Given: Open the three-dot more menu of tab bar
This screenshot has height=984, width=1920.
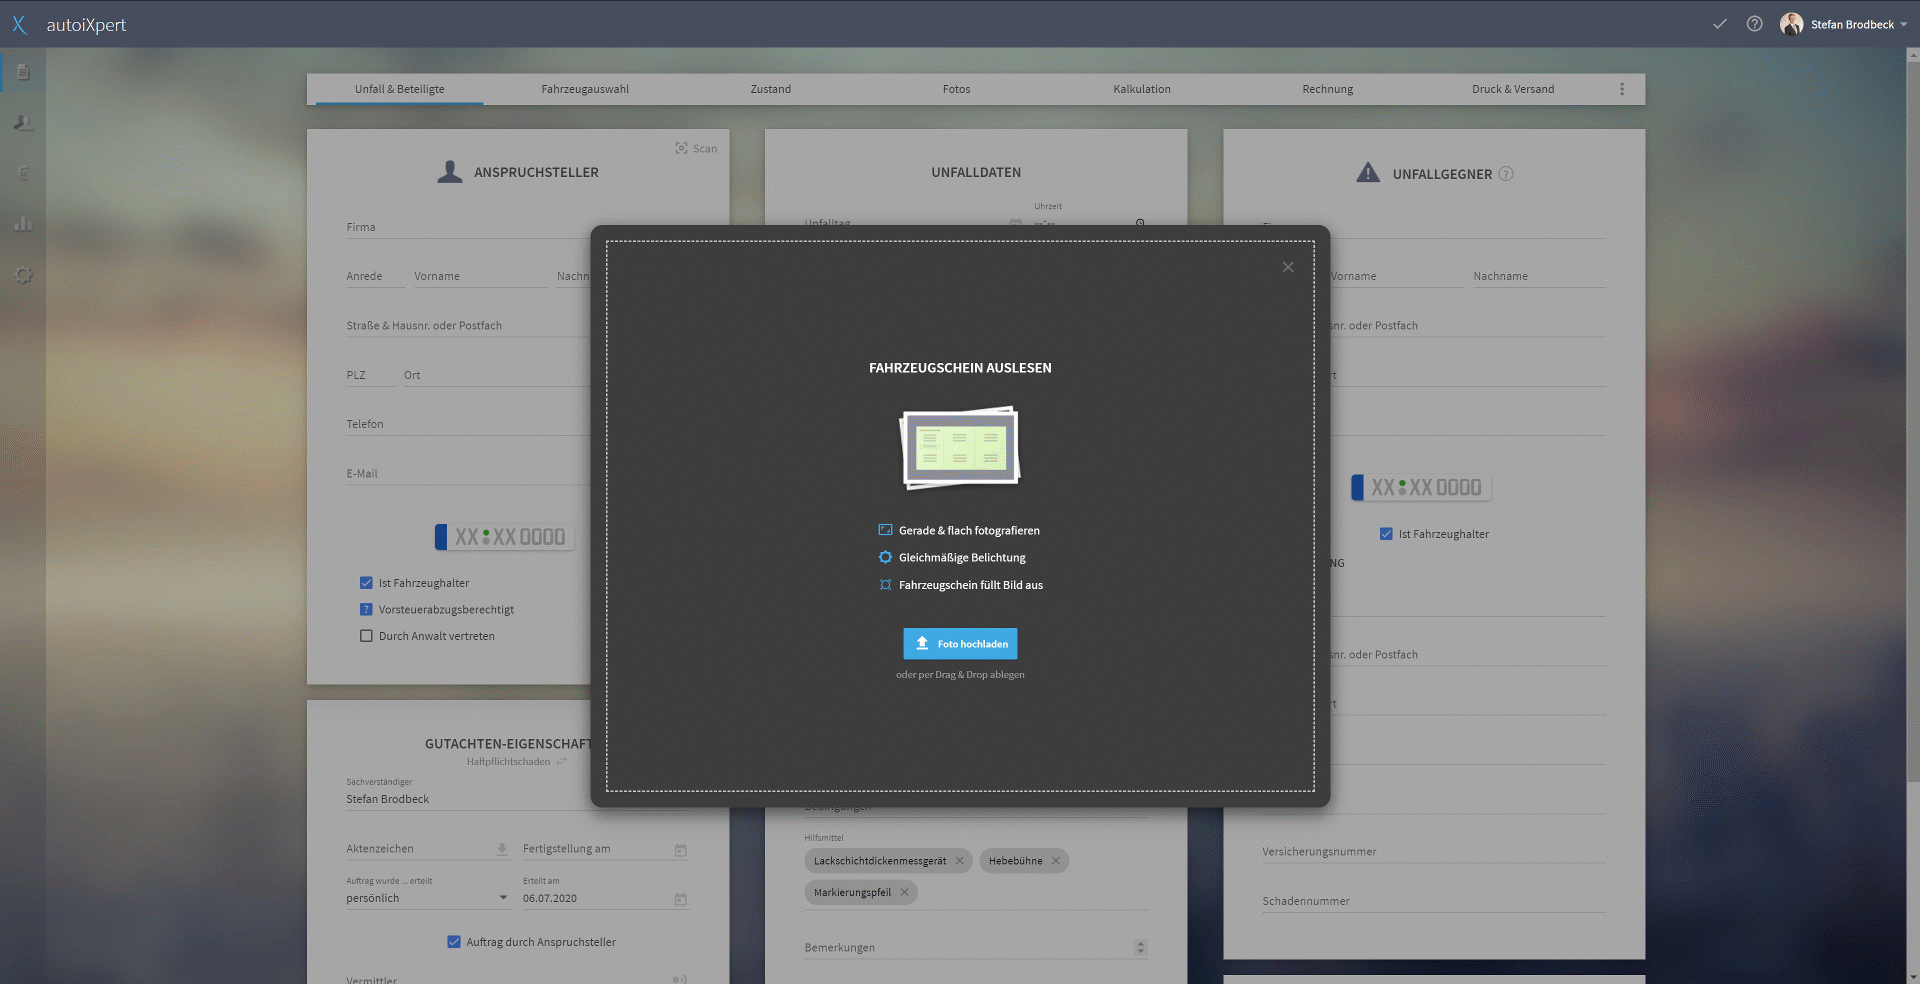Looking at the screenshot, I should coord(1622,89).
